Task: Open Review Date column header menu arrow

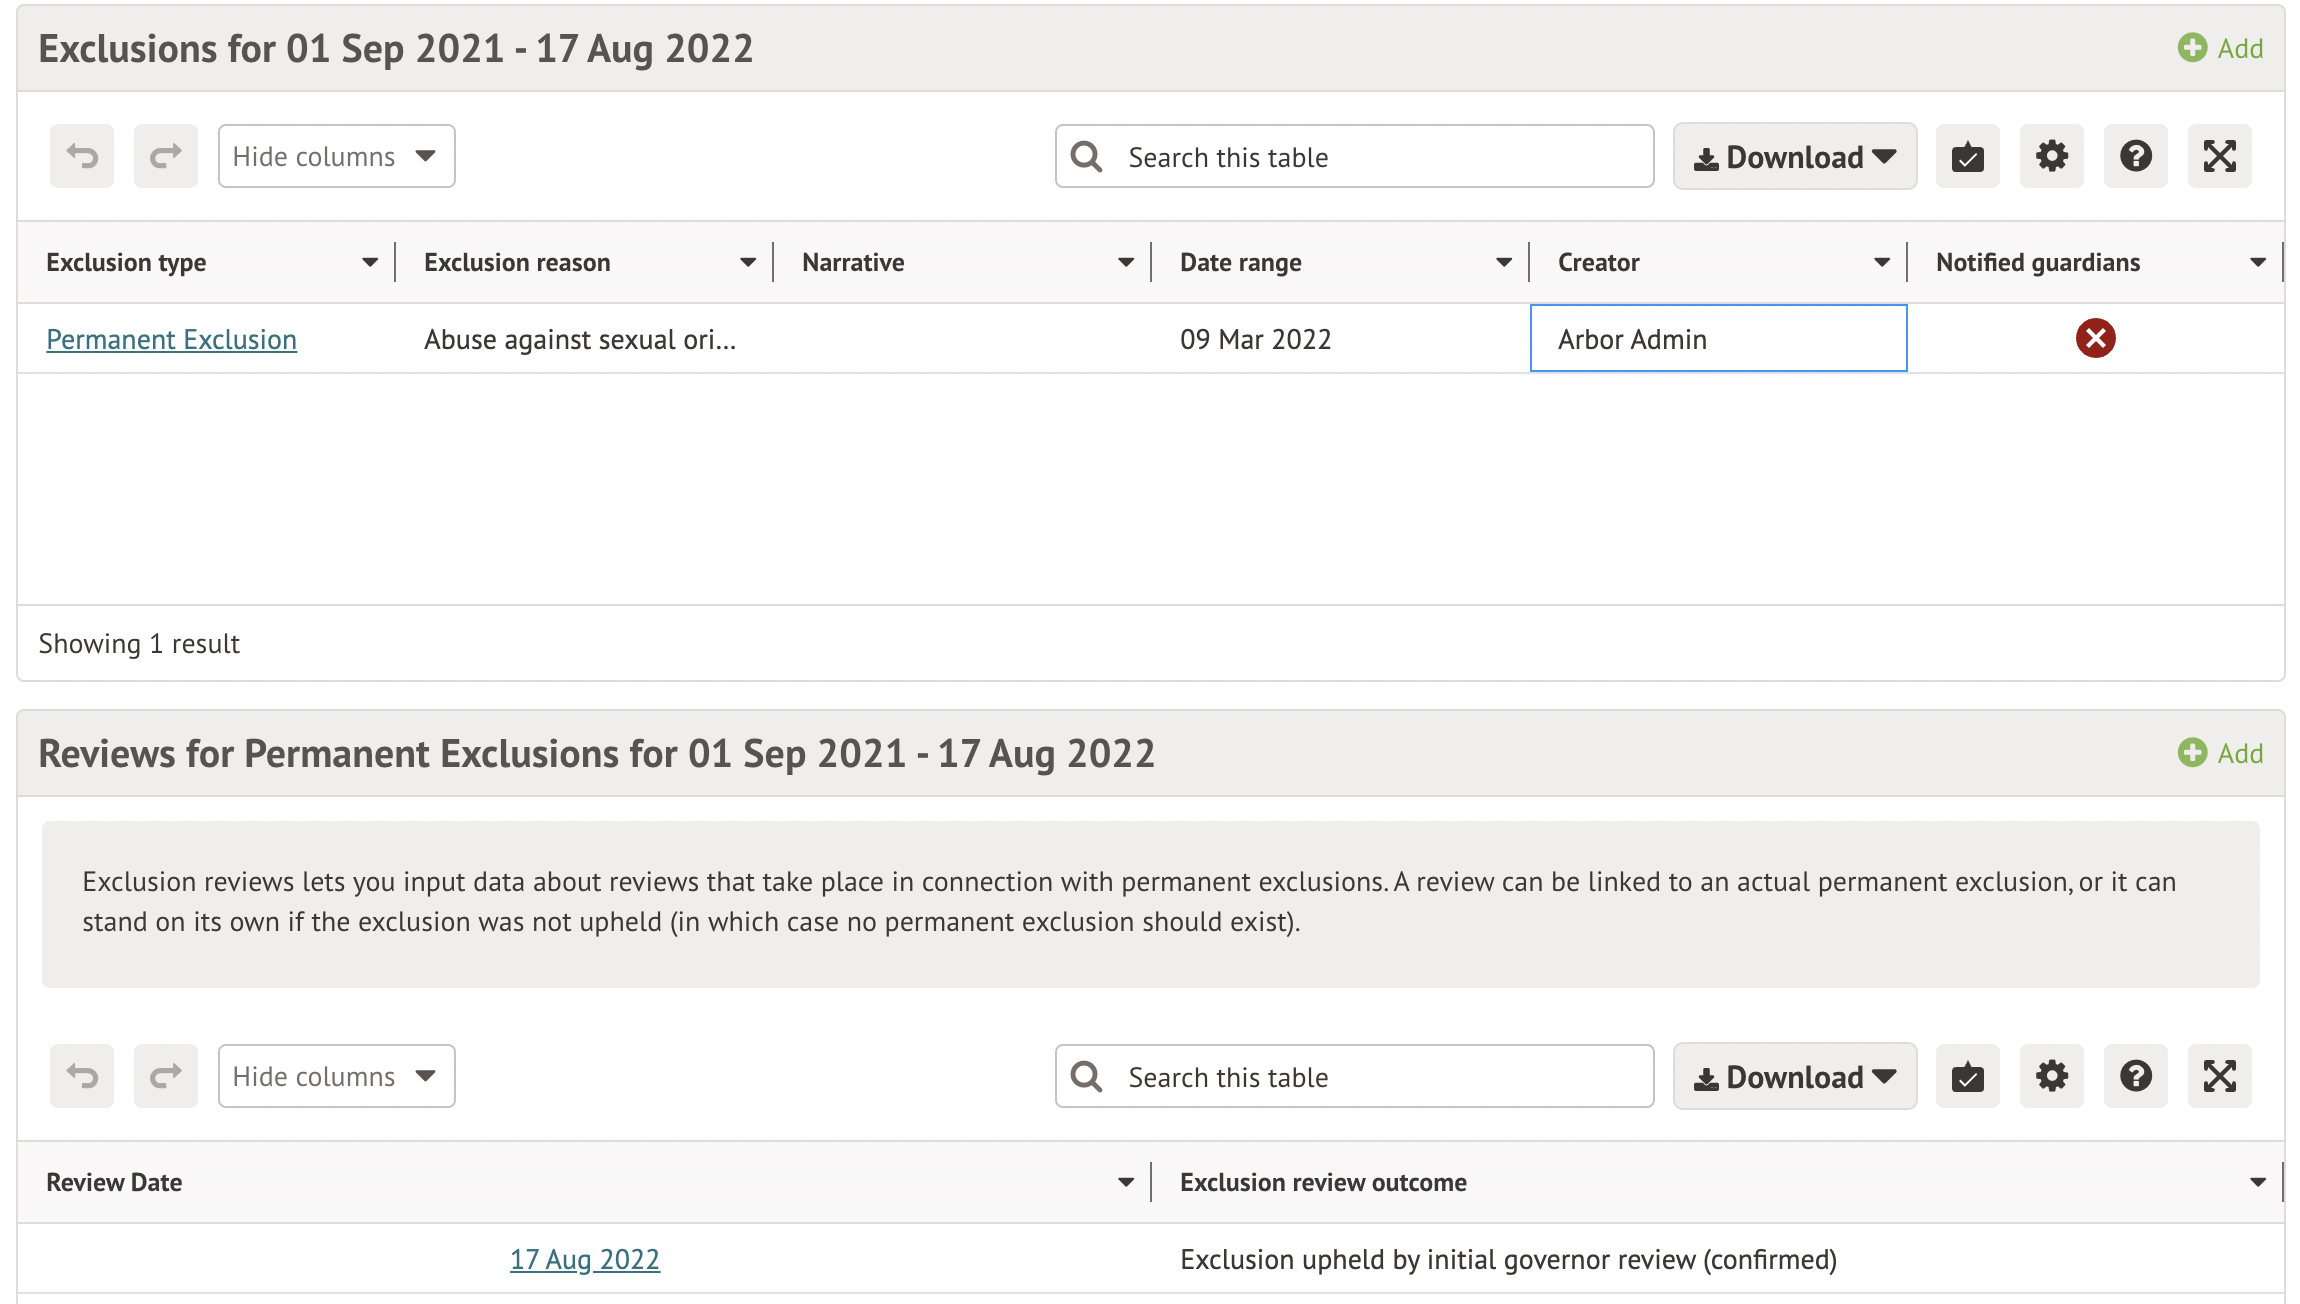Action: tap(1125, 1182)
